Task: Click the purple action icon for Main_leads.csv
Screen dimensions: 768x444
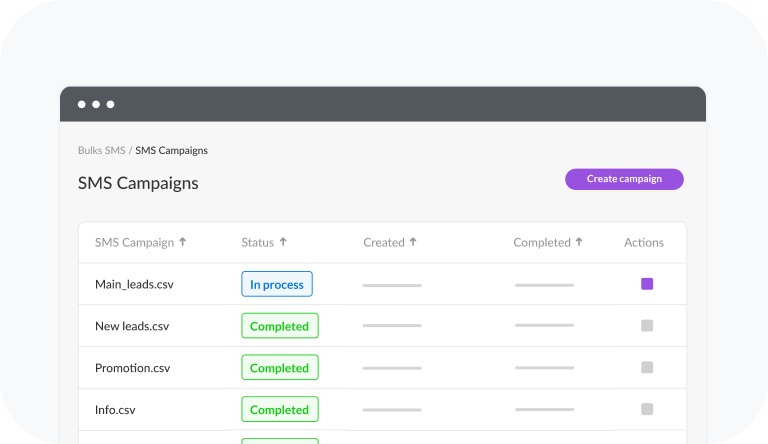Action: click(647, 284)
